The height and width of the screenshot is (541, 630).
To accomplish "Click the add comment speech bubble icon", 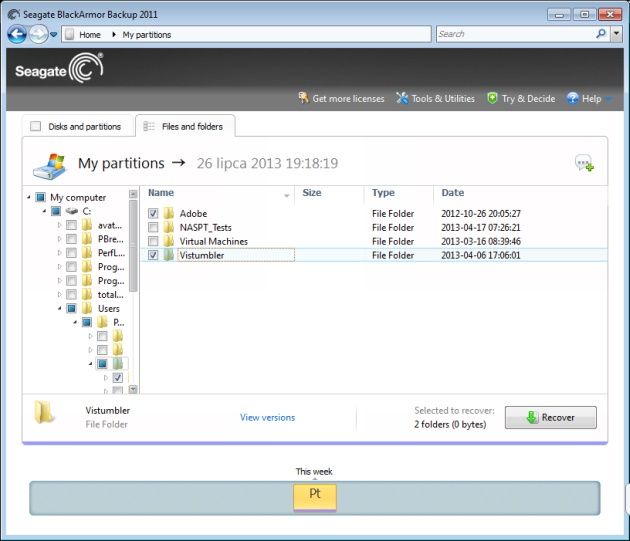I will [584, 163].
